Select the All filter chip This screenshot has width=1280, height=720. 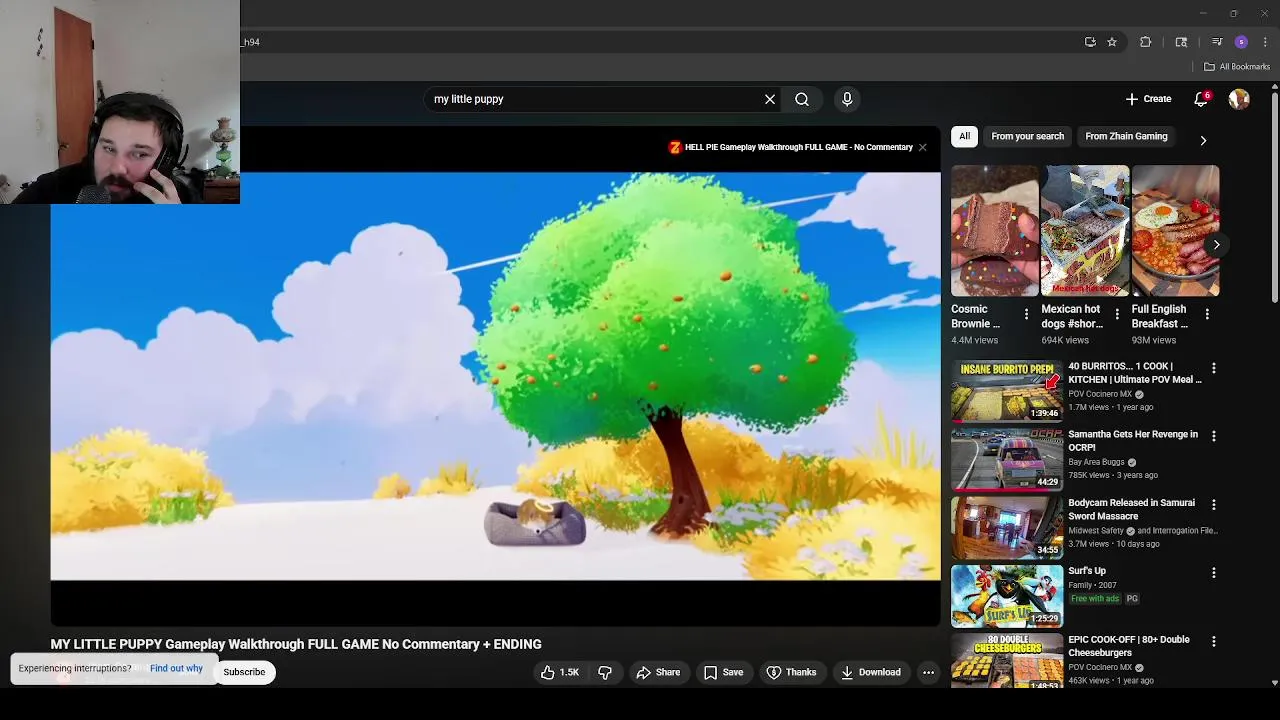click(x=964, y=136)
